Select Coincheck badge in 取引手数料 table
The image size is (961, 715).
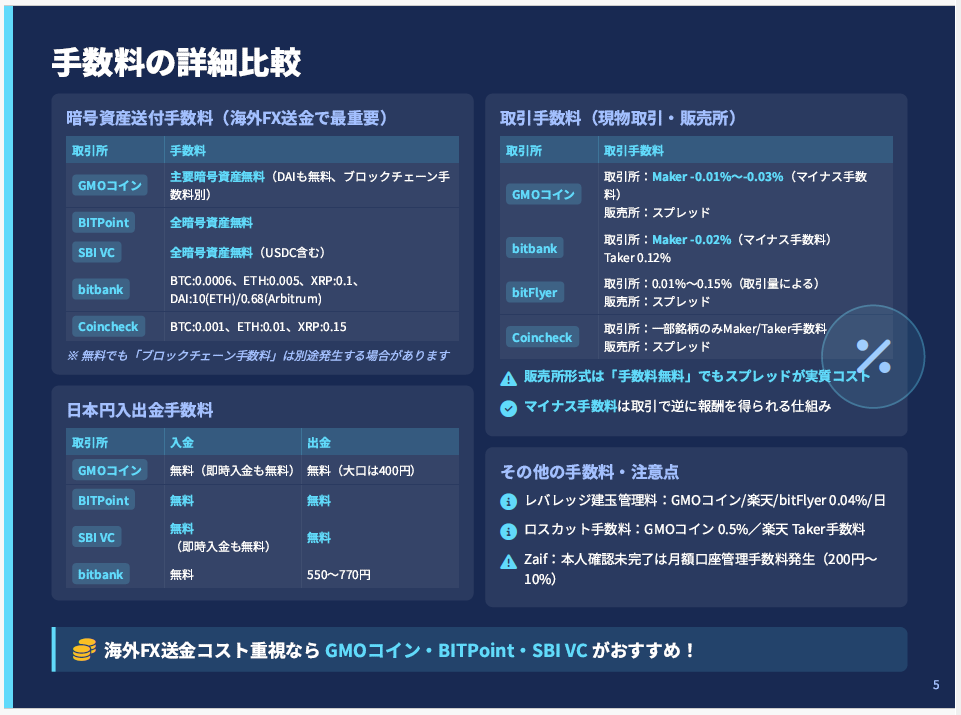coord(542,337)
